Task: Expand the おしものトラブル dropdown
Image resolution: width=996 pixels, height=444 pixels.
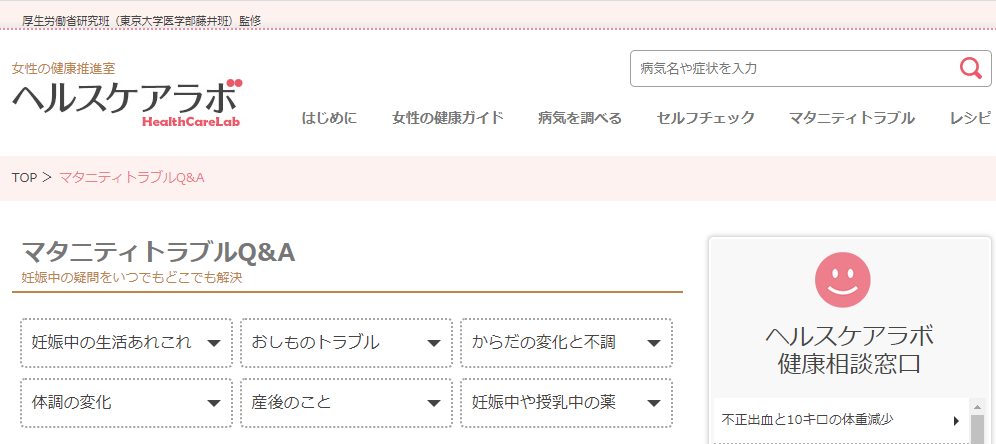Action: coord(346,343)
